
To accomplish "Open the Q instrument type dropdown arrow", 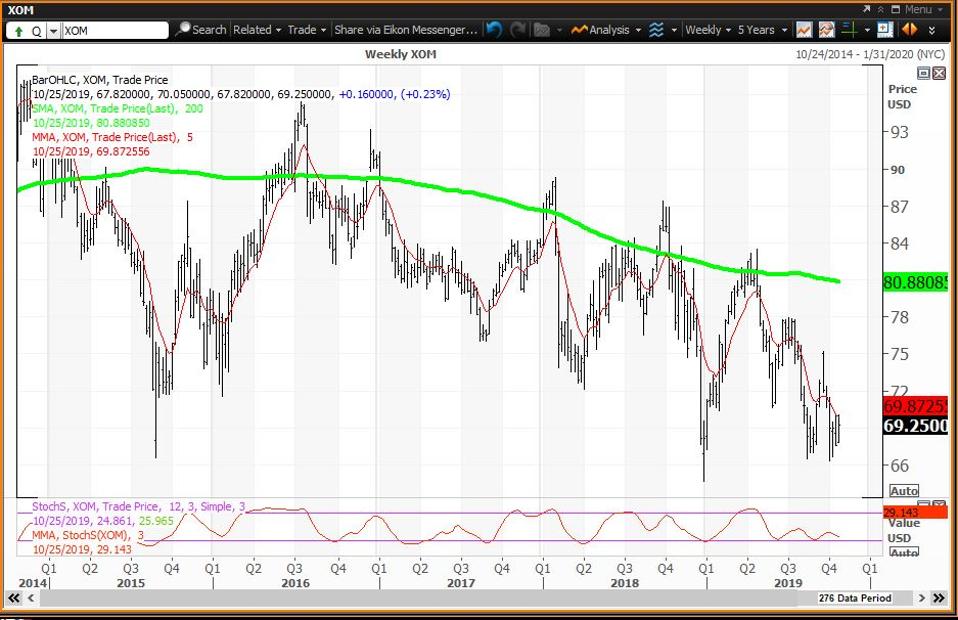I will pos(52,31).
